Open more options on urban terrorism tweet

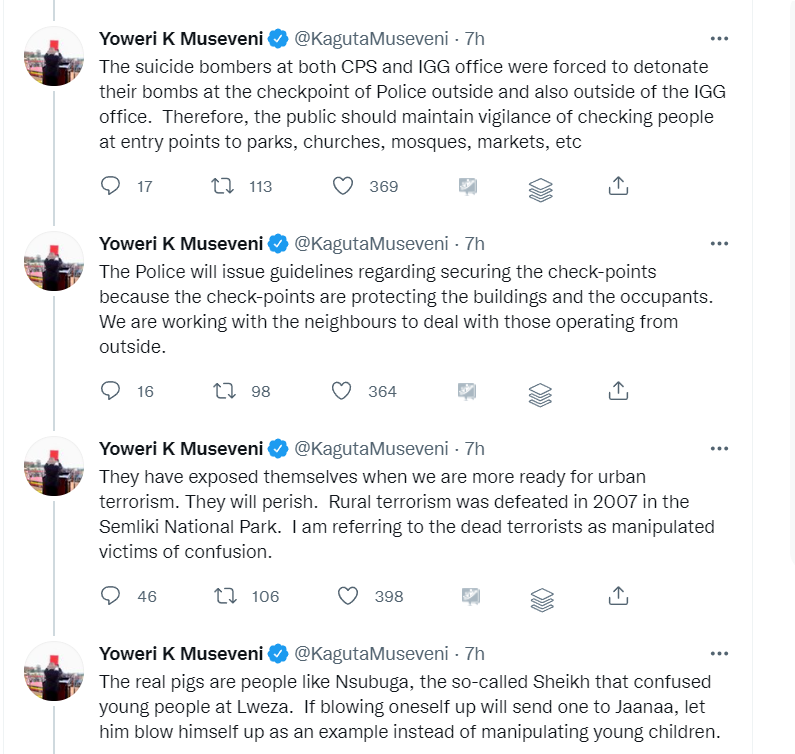(x=718, y=449)
